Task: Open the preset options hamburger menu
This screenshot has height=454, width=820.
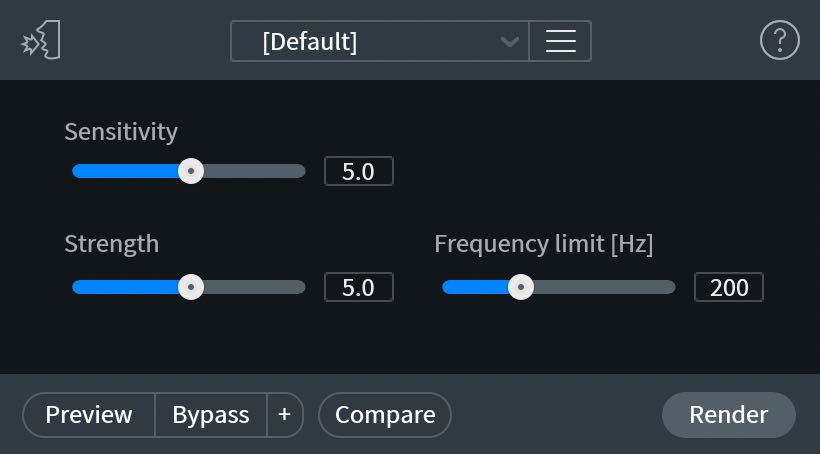Action: pos(560,41)
